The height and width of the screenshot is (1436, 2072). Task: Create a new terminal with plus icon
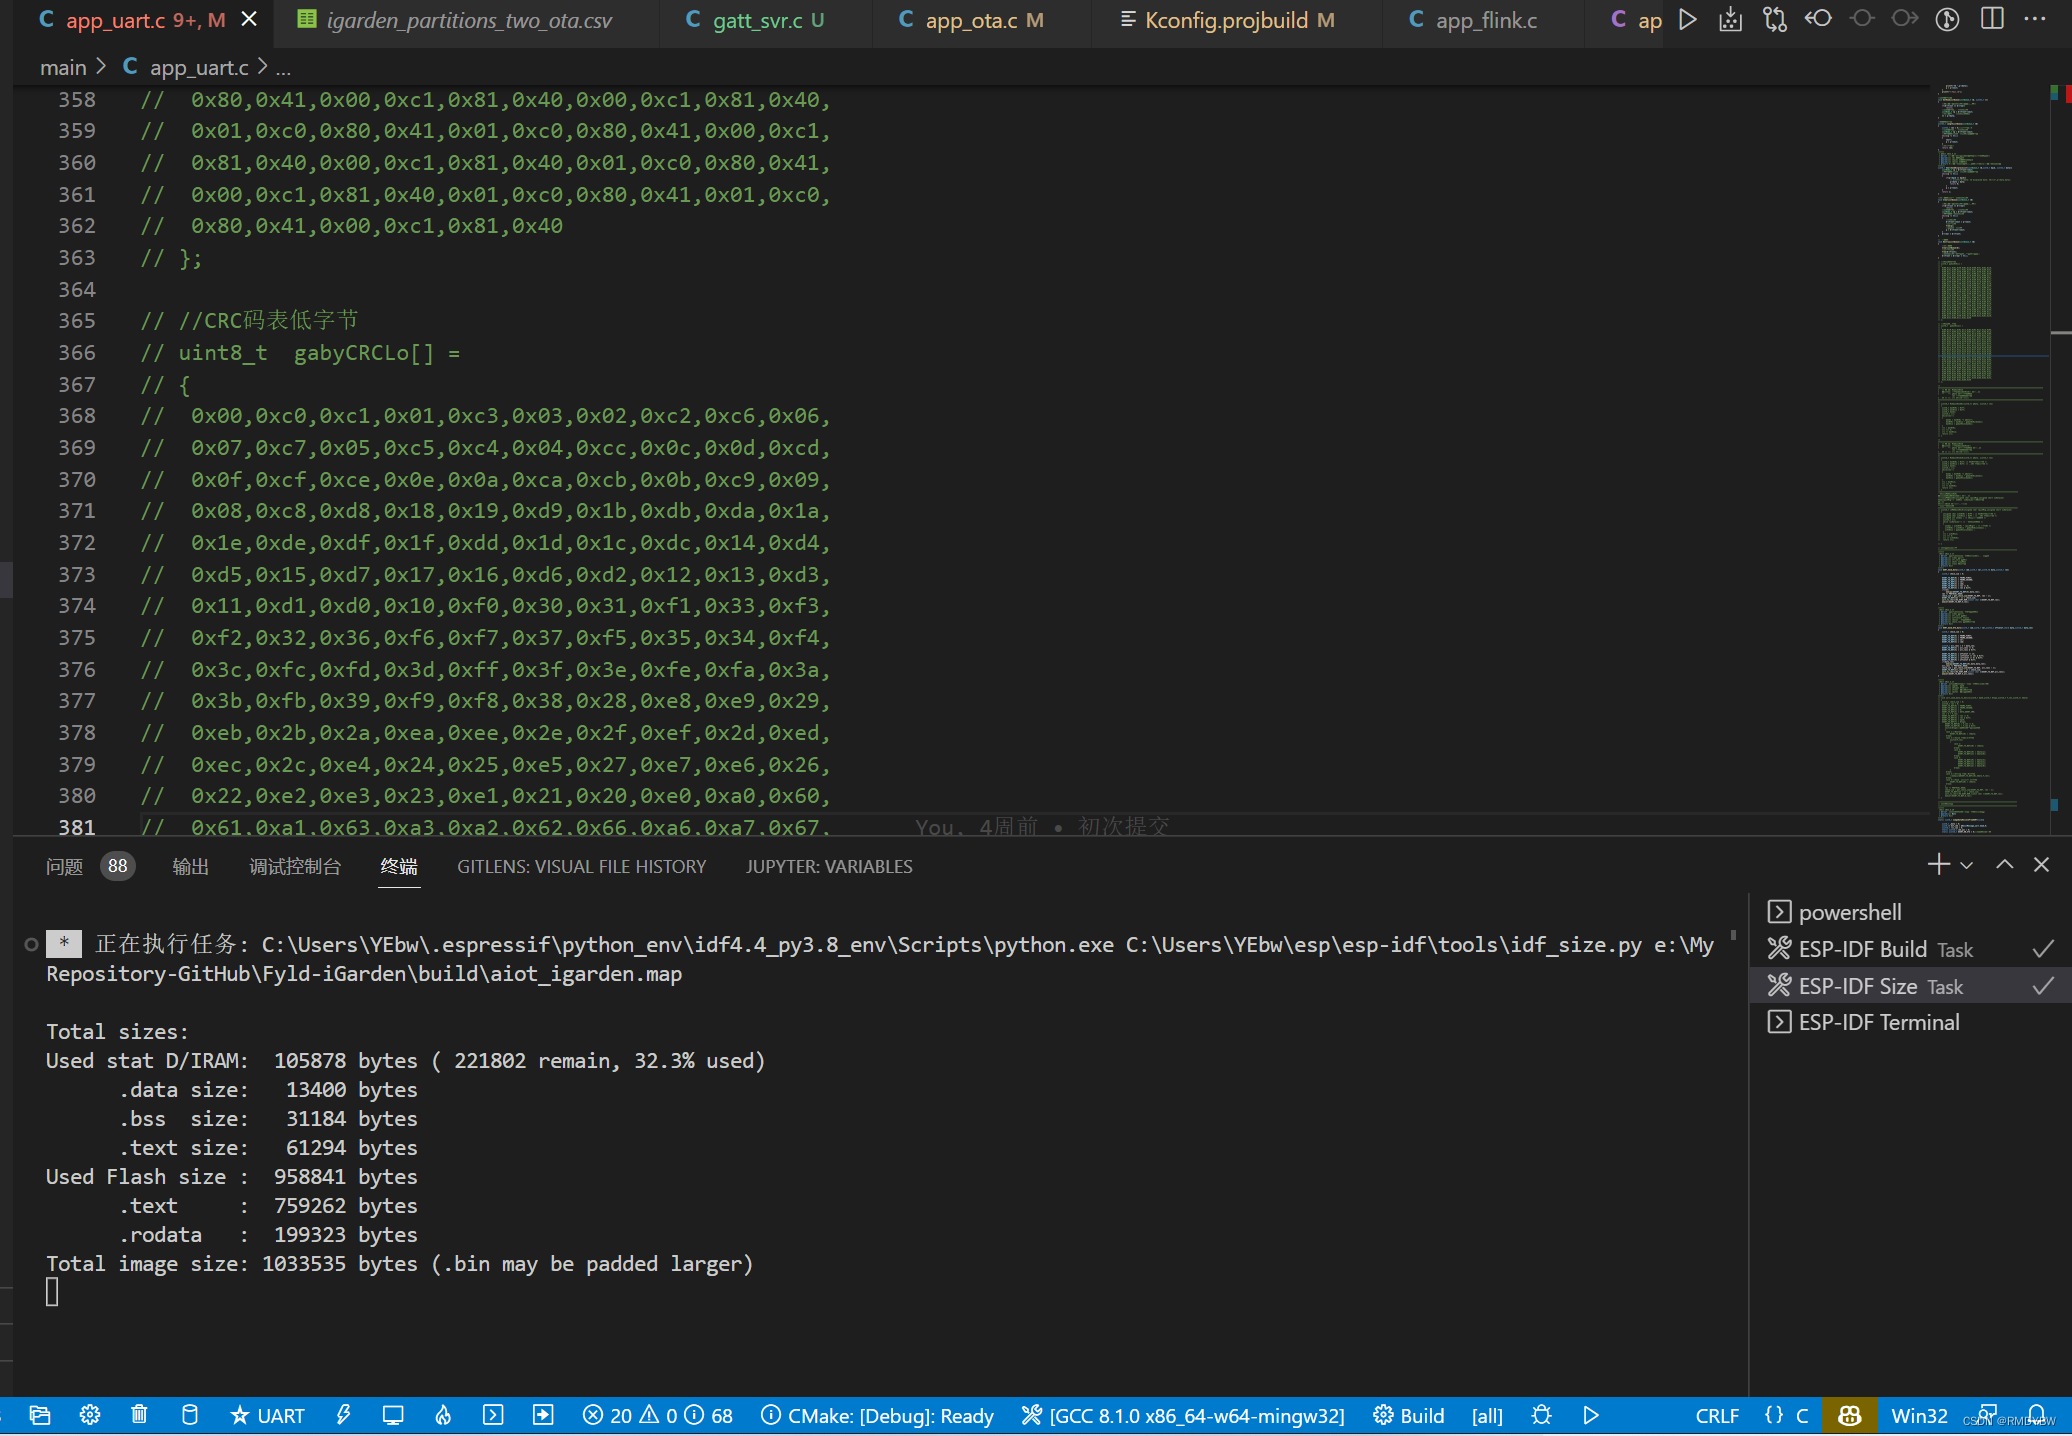(1938, 864)
